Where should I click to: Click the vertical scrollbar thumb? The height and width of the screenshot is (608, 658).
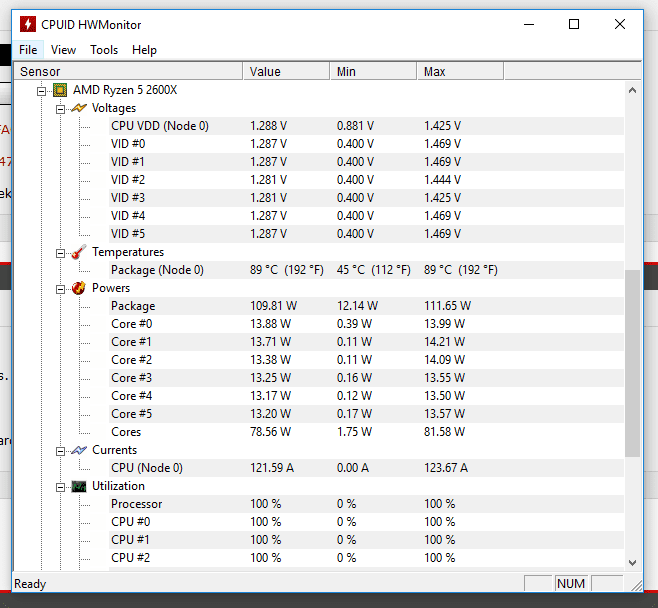coord(632,363)
